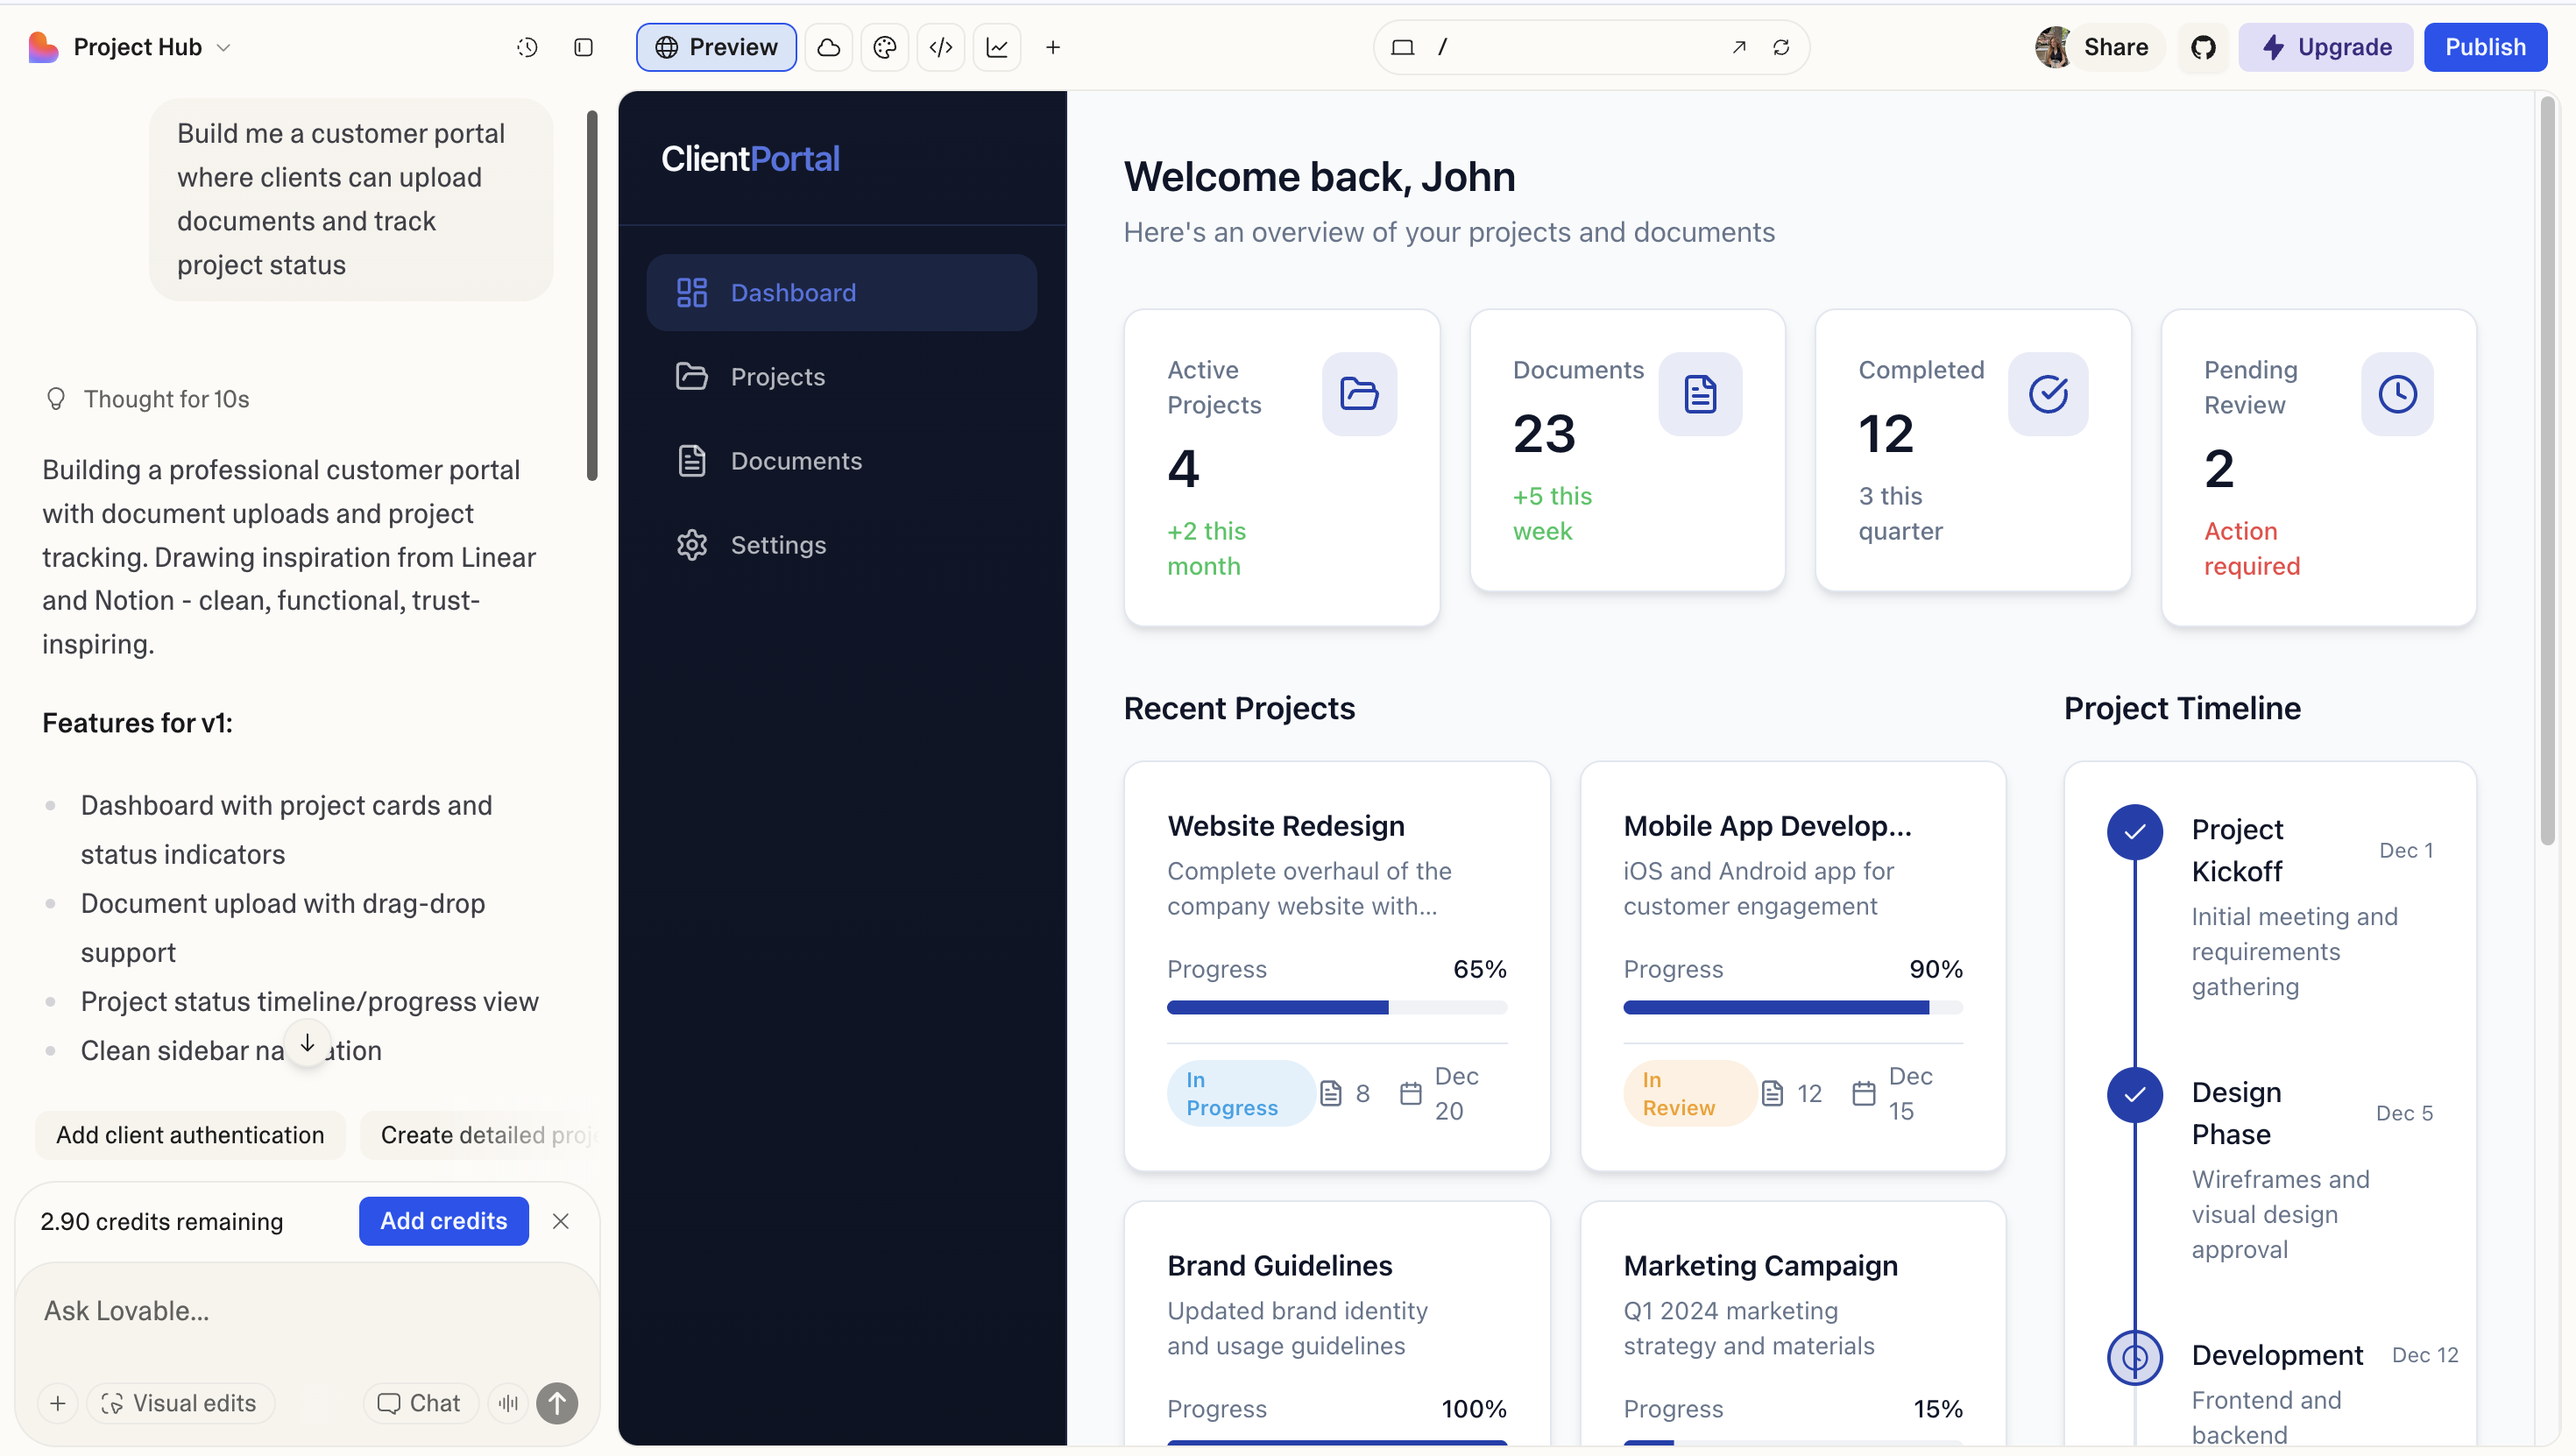Image resolution: width=2576 pixels, height=1456 pixels.
Task: Click the Add credits button
Action: 443,1221
